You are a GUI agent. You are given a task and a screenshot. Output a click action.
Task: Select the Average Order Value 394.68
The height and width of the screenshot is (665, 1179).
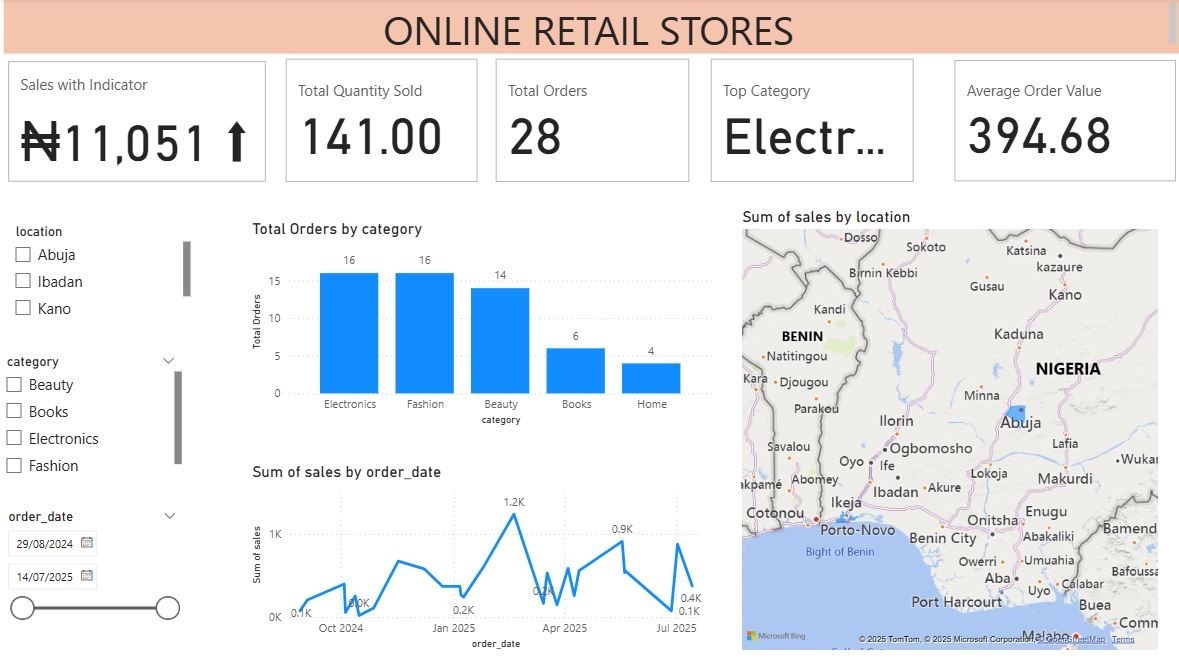(x=1039, y=136)
